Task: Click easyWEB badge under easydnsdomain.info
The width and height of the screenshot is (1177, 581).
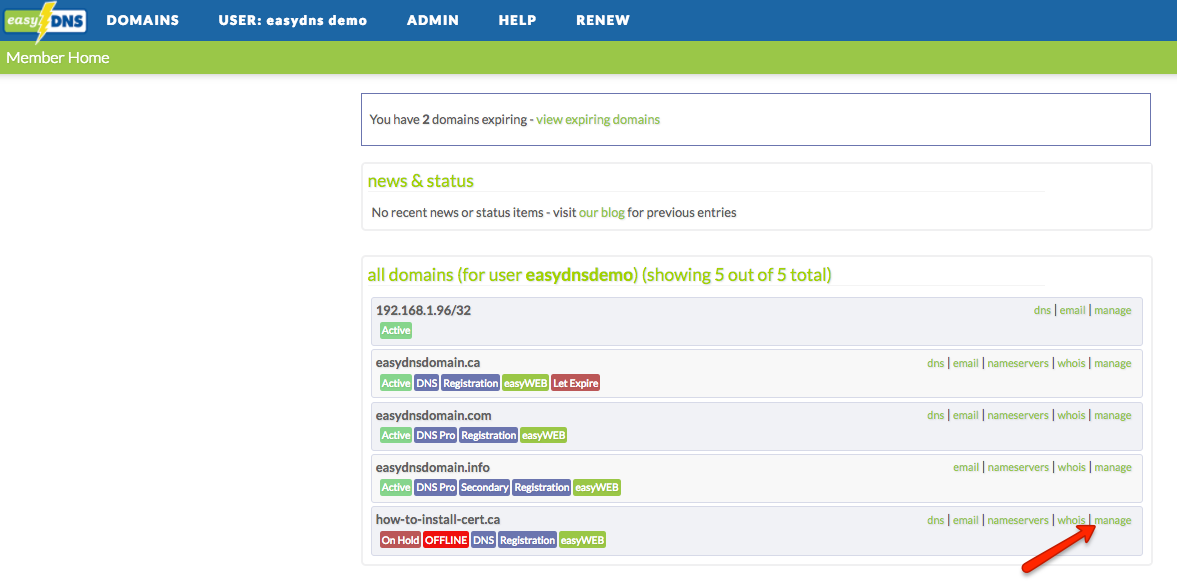Action: [598, 488]
